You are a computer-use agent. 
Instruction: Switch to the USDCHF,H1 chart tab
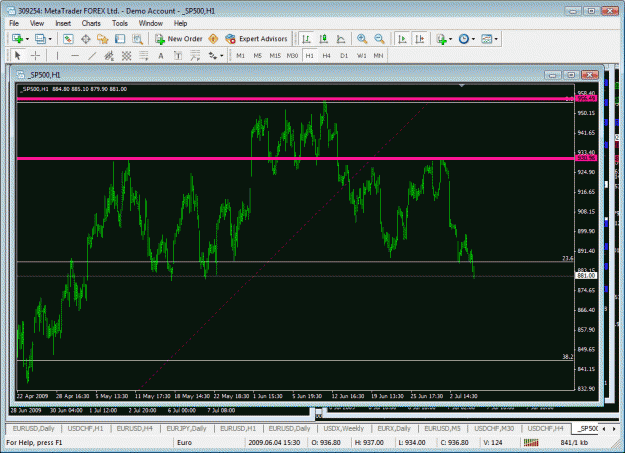[x=85, y=429]
